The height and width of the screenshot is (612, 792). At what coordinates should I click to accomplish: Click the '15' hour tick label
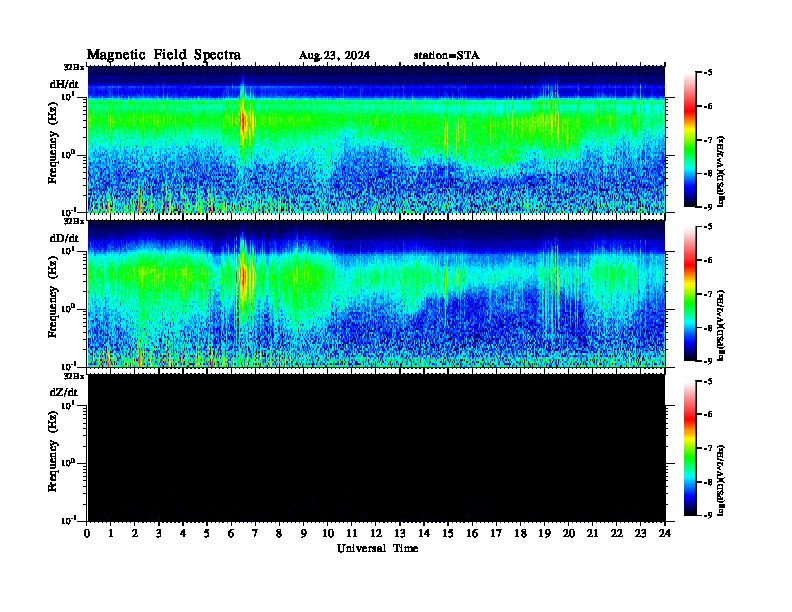449,533
